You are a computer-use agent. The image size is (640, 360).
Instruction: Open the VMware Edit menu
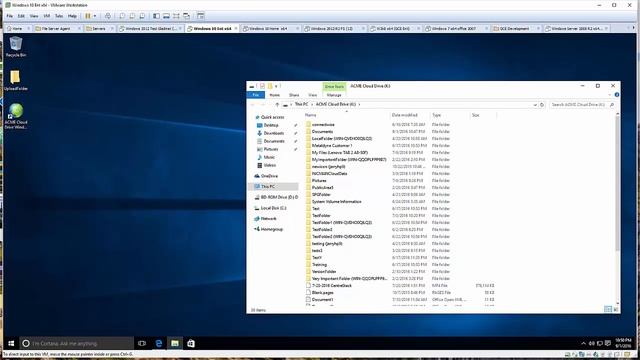pos(21,16)
